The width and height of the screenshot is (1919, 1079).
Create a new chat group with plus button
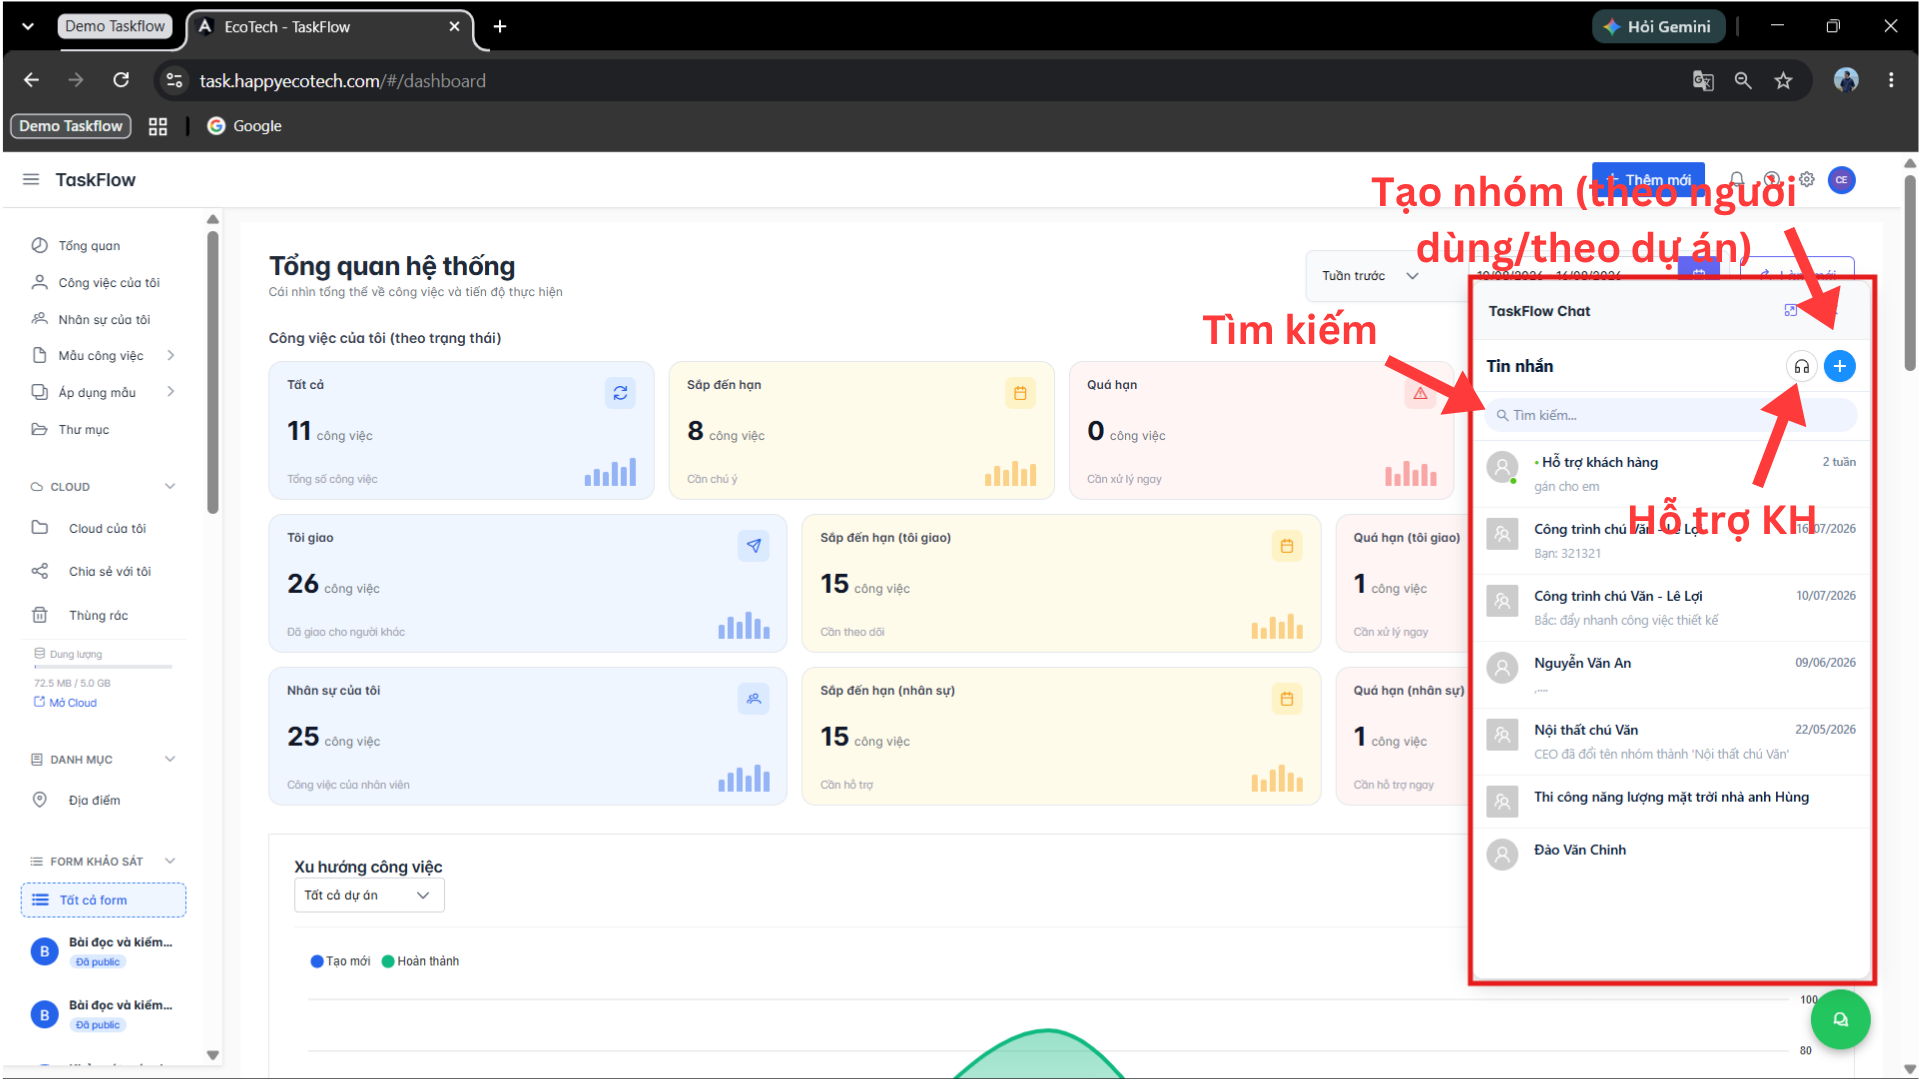(x=1840, y=367)
